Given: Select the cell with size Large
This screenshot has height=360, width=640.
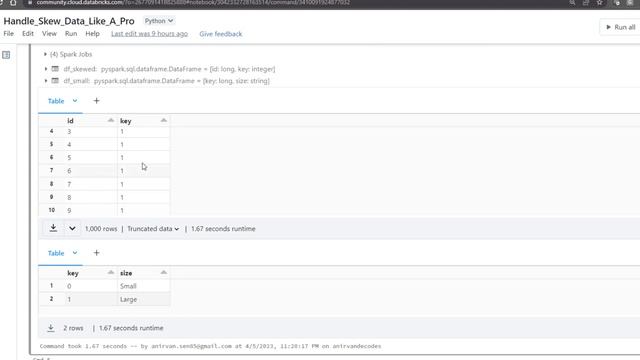Looking at the screenshot, I should tap(143, 299).
